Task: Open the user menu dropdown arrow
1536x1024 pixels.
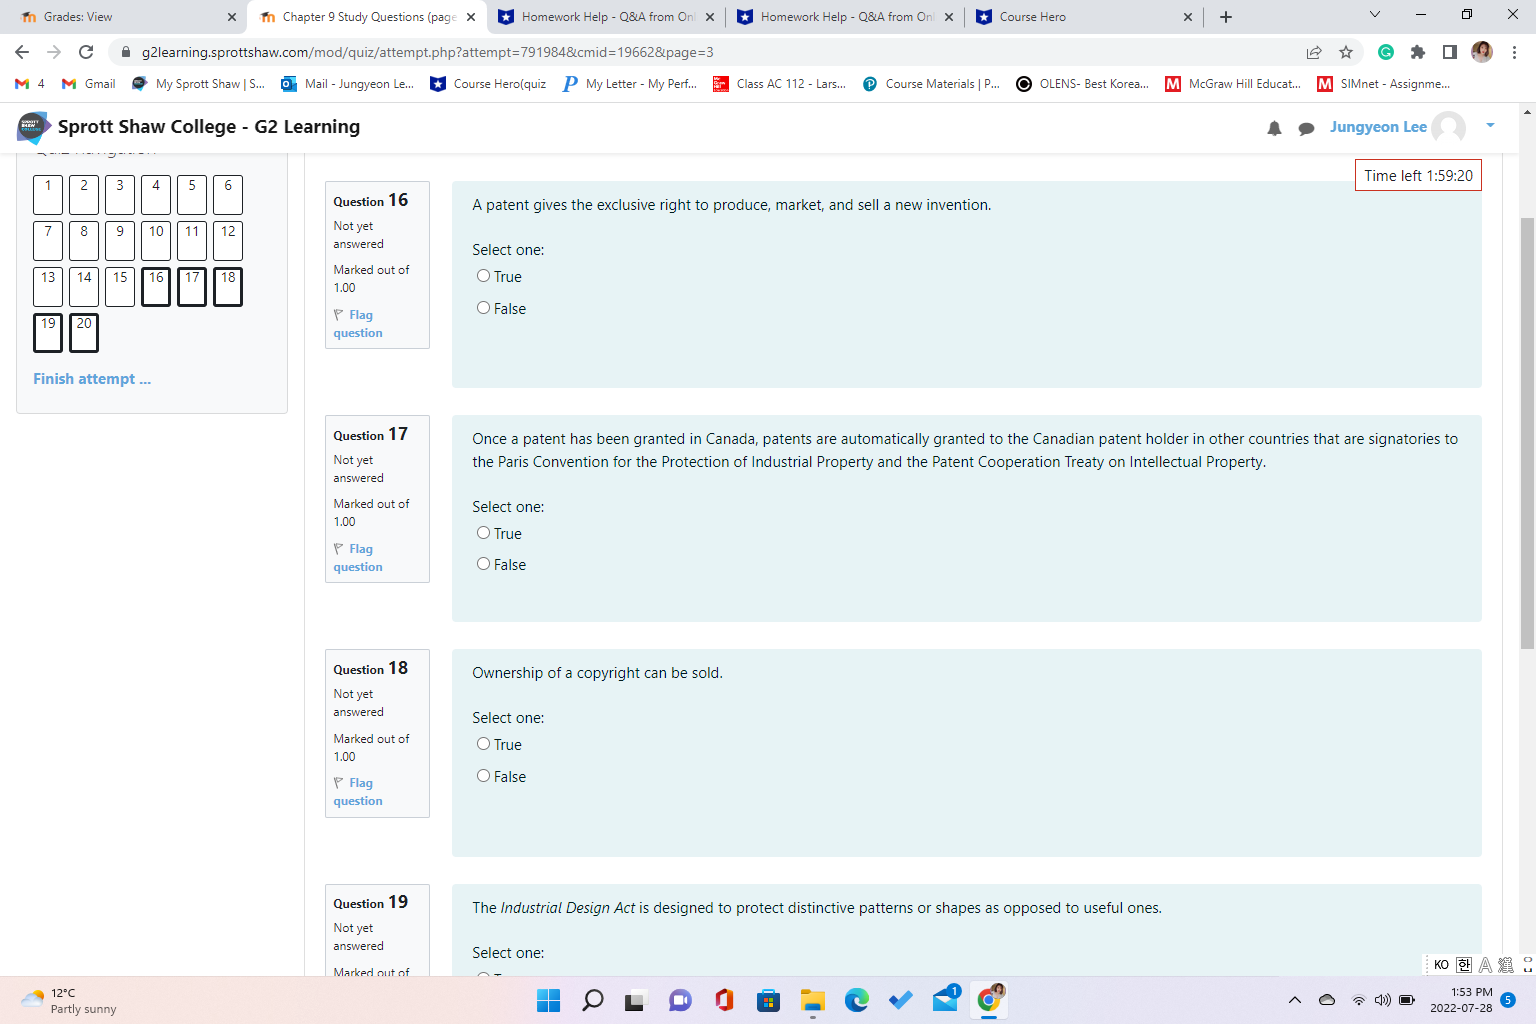Action: click(1490, 126)
